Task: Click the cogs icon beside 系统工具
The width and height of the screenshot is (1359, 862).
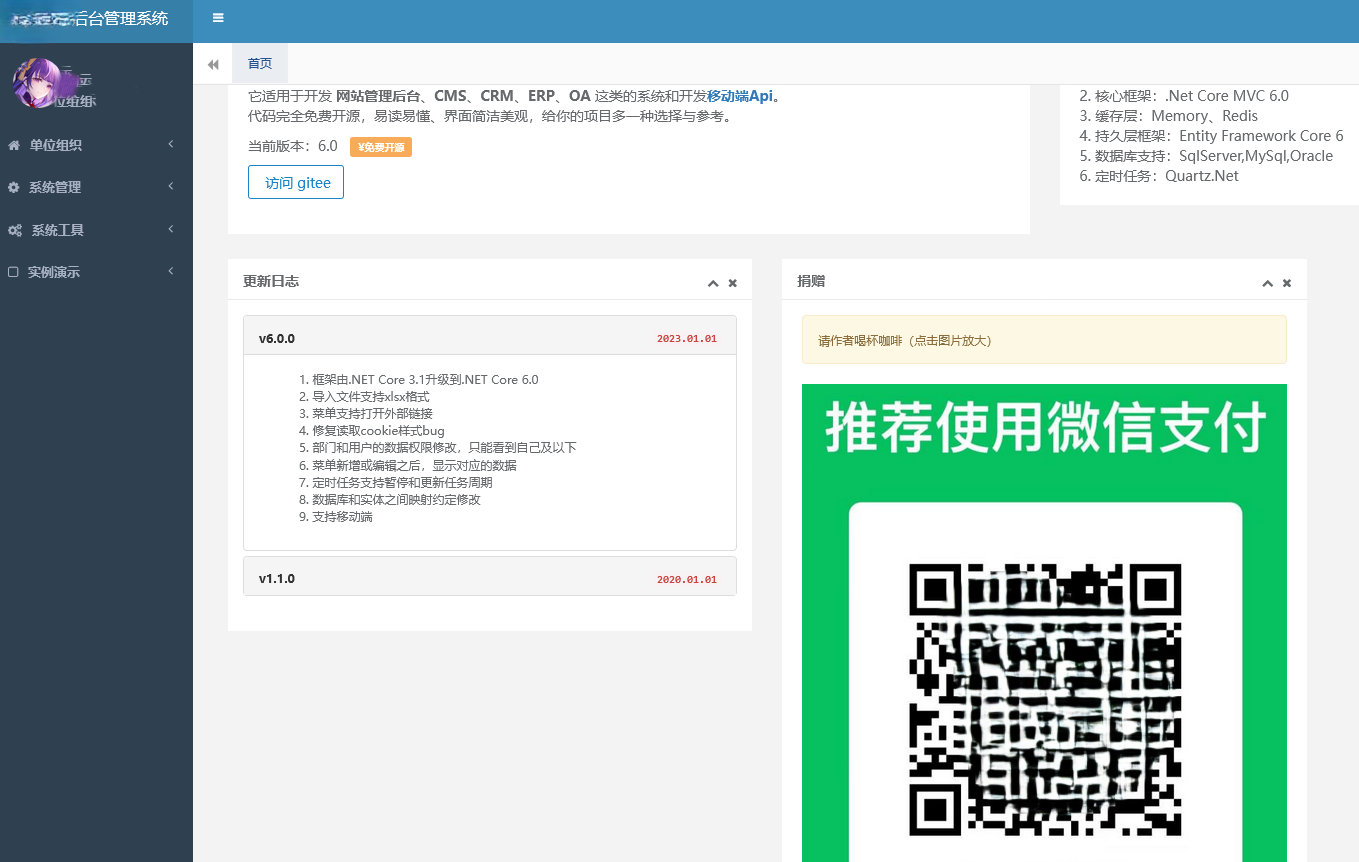Action: click(x=15, y=230)
